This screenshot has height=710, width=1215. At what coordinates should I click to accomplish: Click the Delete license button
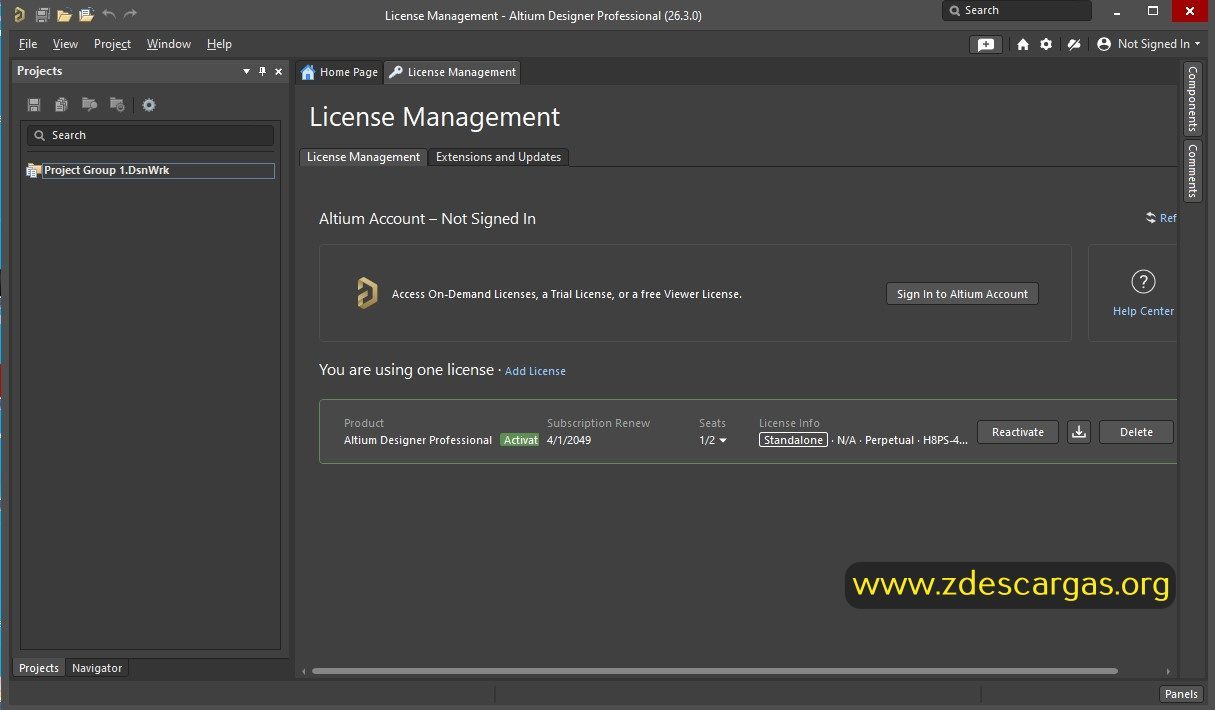click(x=1136, y=432)
